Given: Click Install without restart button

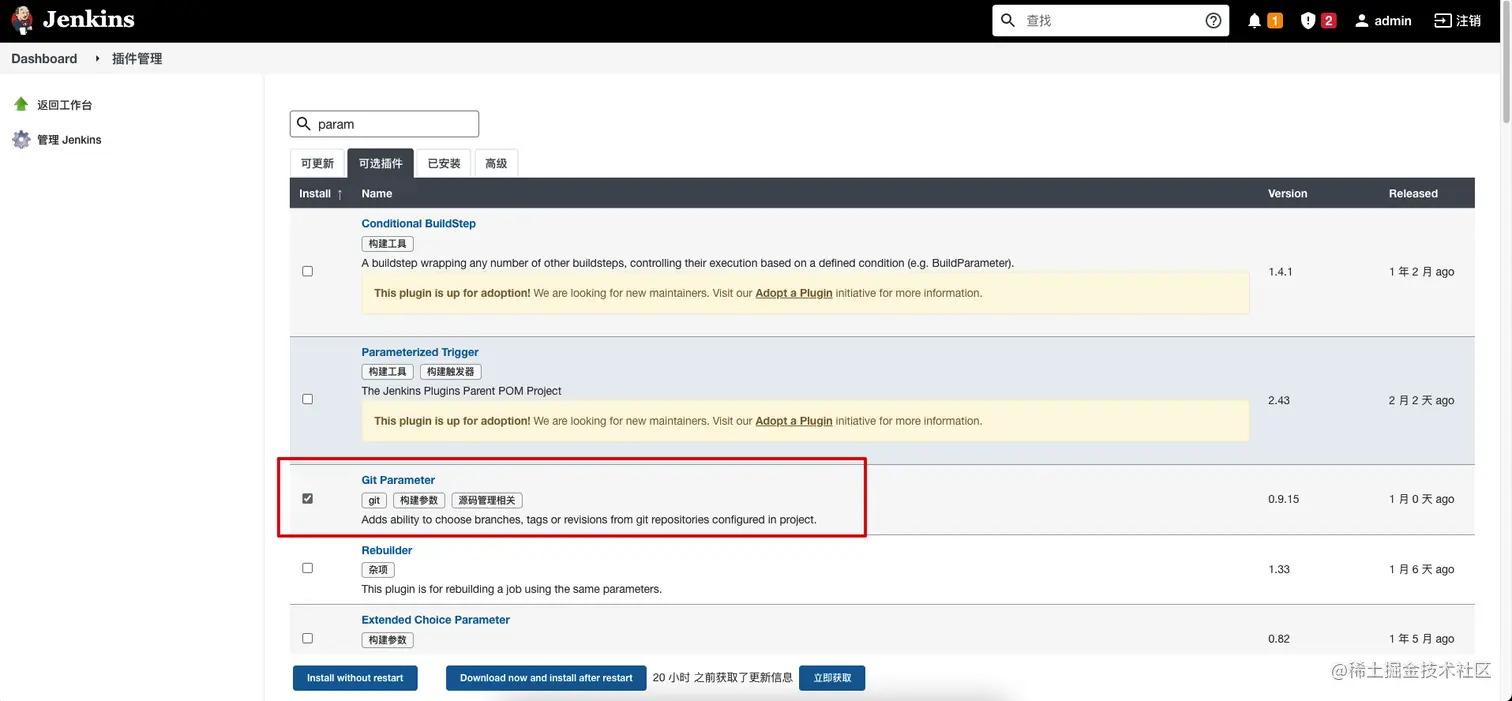Looking at the screenshot, I should click(x=355, y=678).
